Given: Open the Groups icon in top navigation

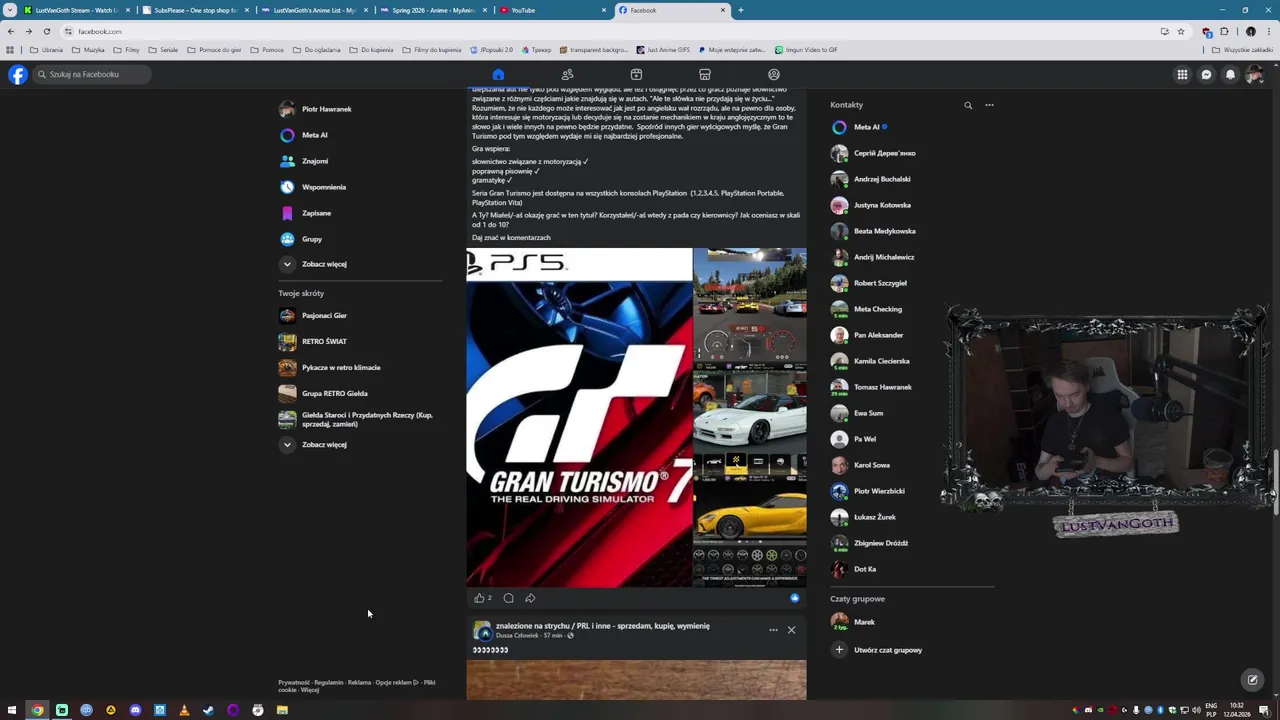Looking at the screenshot, I should 774,74.
